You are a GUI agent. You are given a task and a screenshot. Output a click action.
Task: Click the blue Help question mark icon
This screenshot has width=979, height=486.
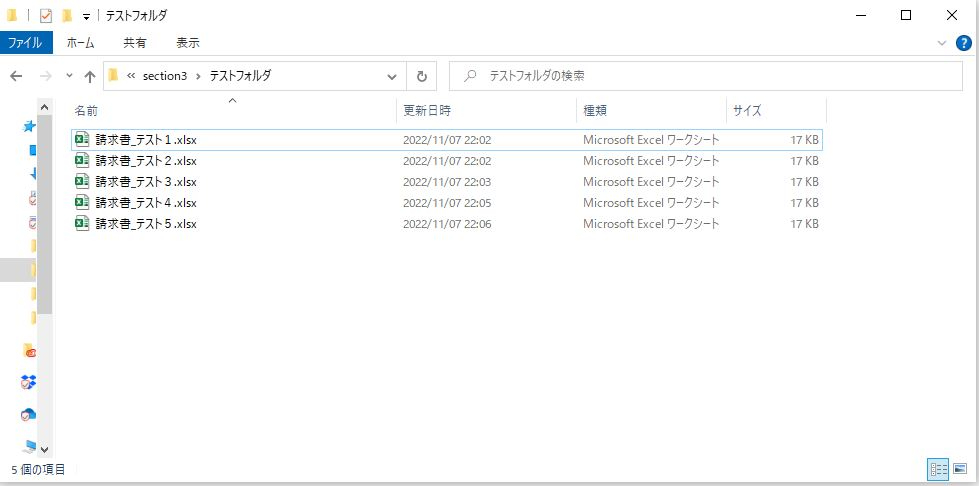click(x=963, y=43)
